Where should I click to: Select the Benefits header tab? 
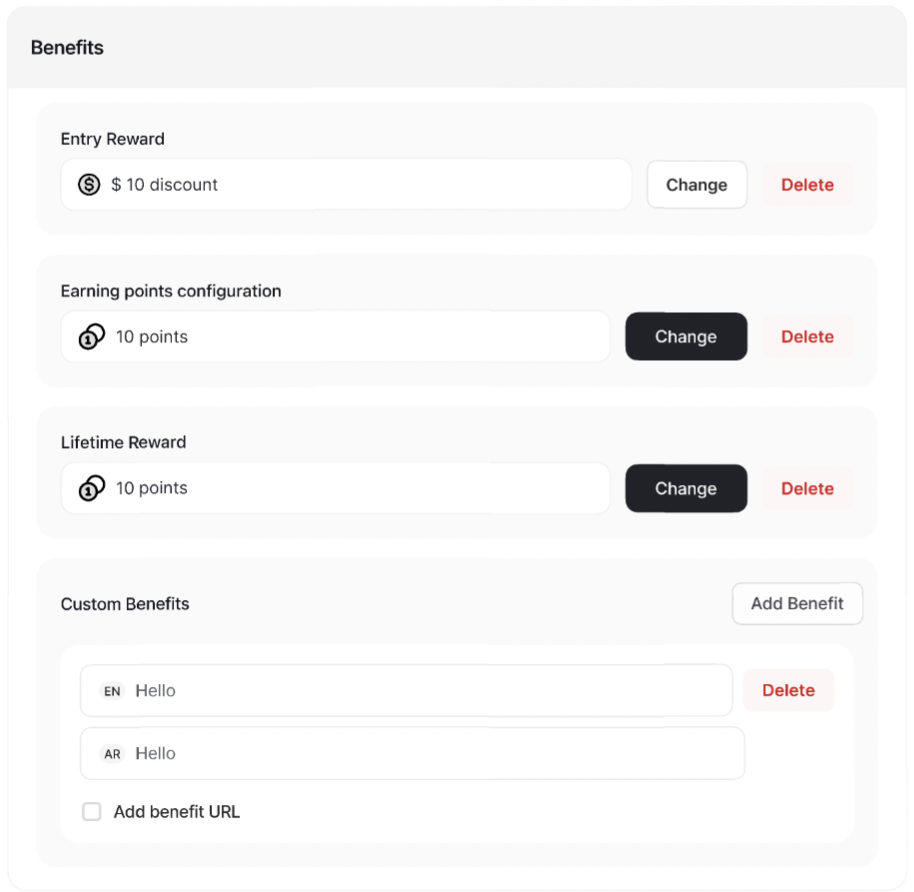(67, 47)
